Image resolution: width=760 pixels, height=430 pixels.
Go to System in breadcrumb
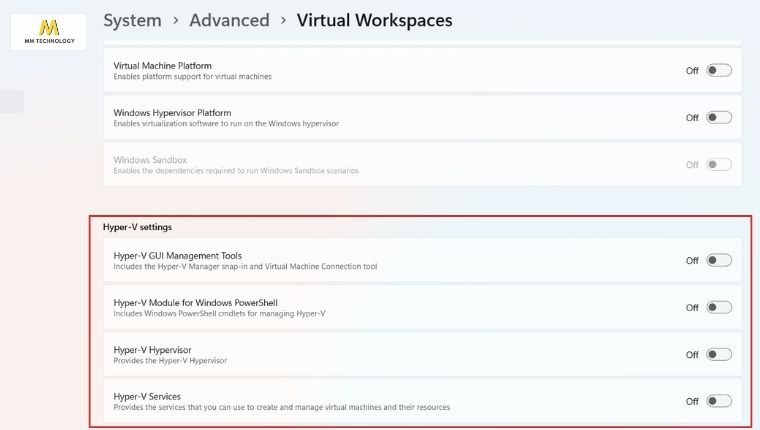click(132, 20)
